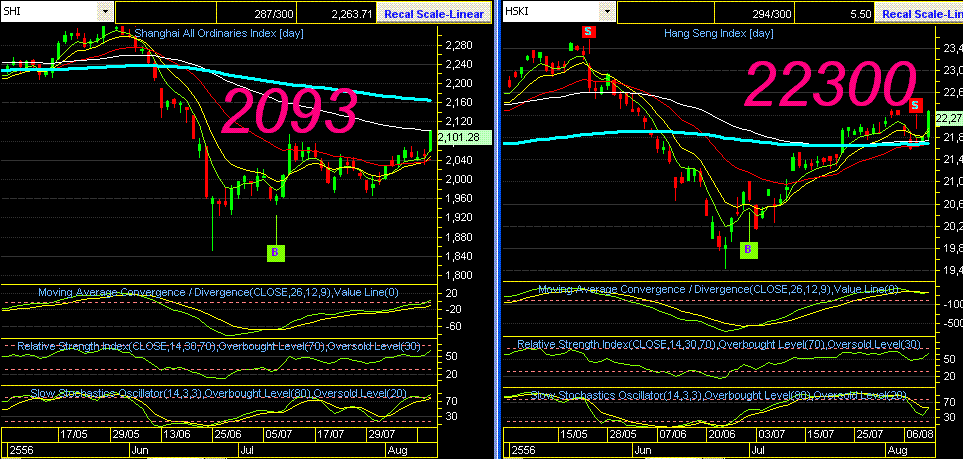Click the 19,4 price level on Hang Seng scale
This screenshot has width=963, height=459.
point(951,270)
